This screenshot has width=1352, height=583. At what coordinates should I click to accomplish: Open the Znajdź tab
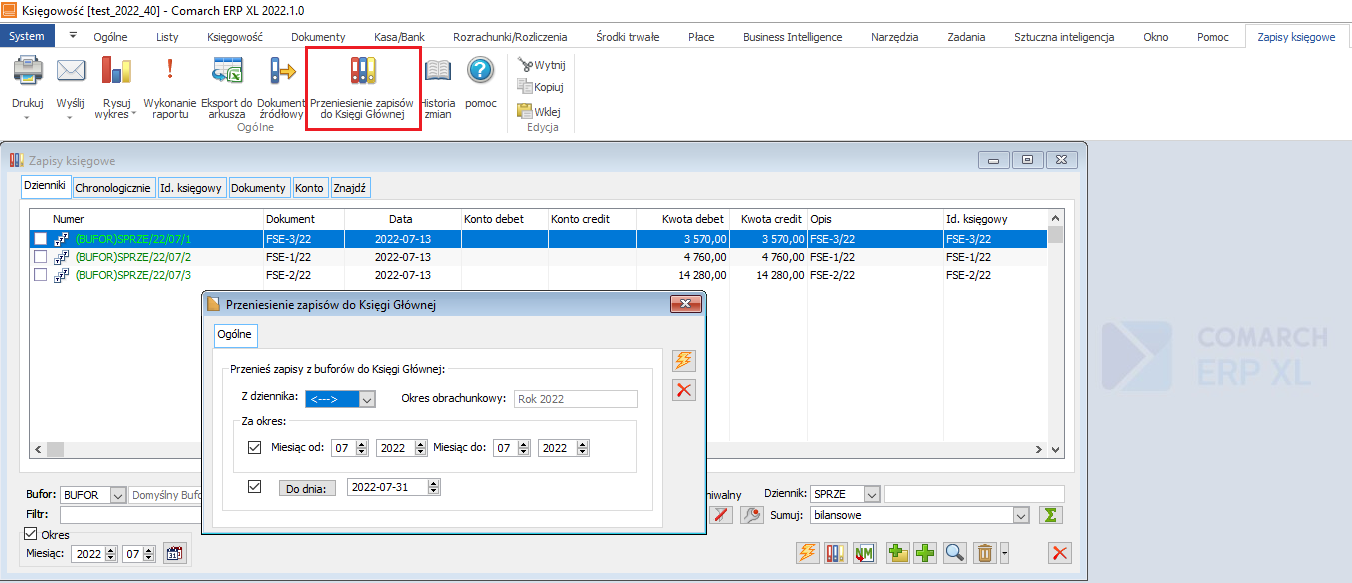point(350,187)
